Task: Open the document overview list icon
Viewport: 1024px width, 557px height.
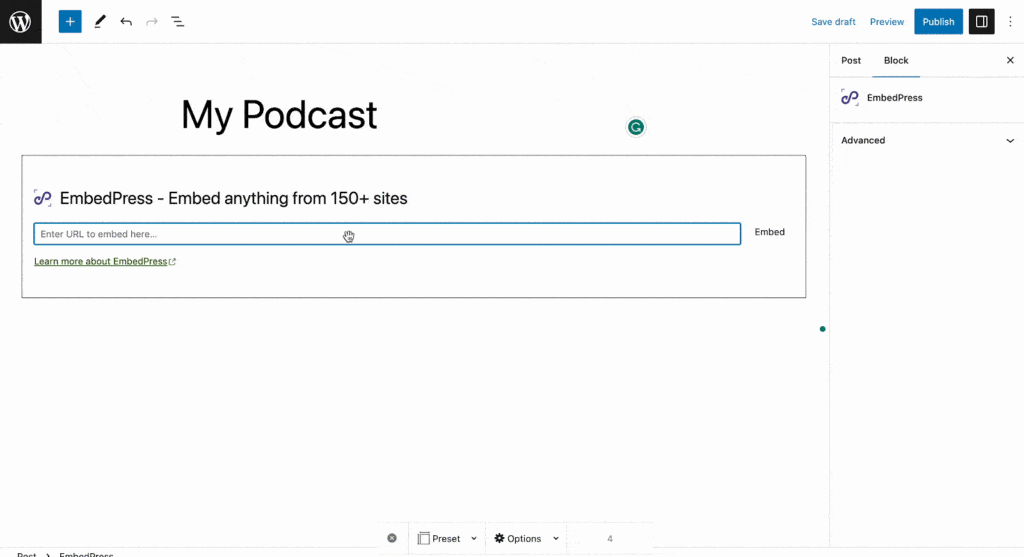Action: 178,22
